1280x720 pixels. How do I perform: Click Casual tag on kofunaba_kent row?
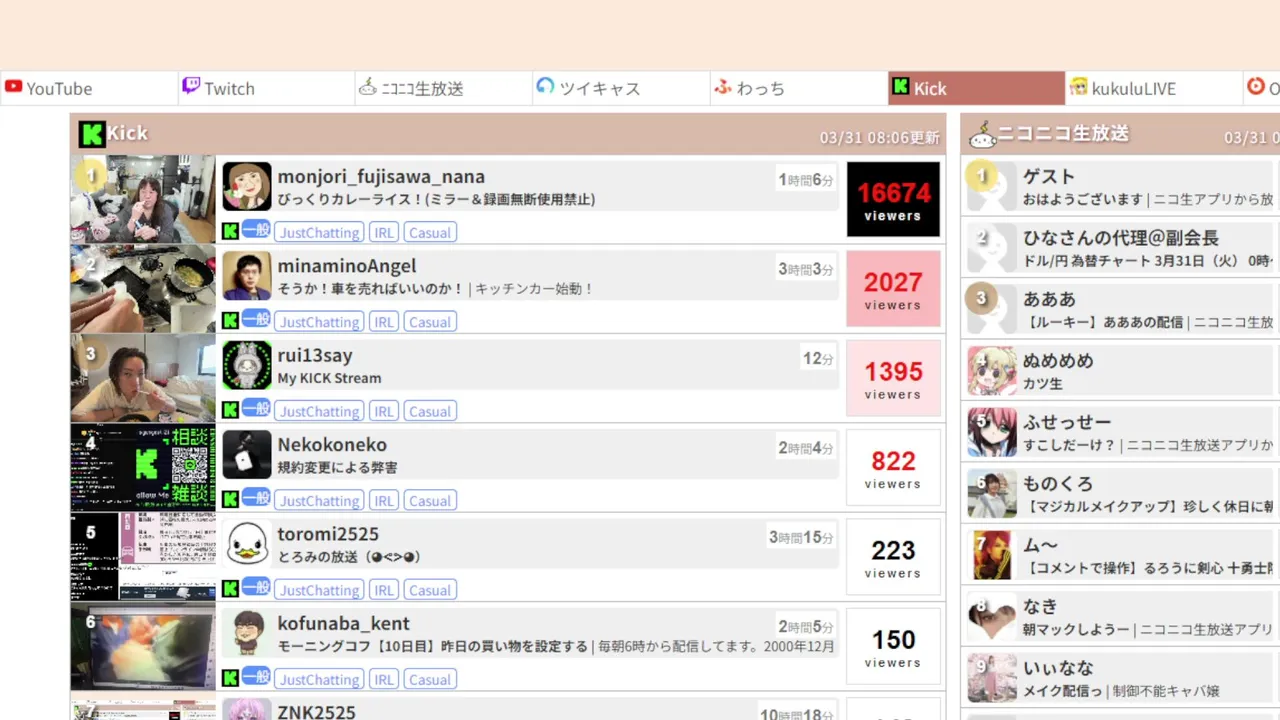(x=430, y=679)
